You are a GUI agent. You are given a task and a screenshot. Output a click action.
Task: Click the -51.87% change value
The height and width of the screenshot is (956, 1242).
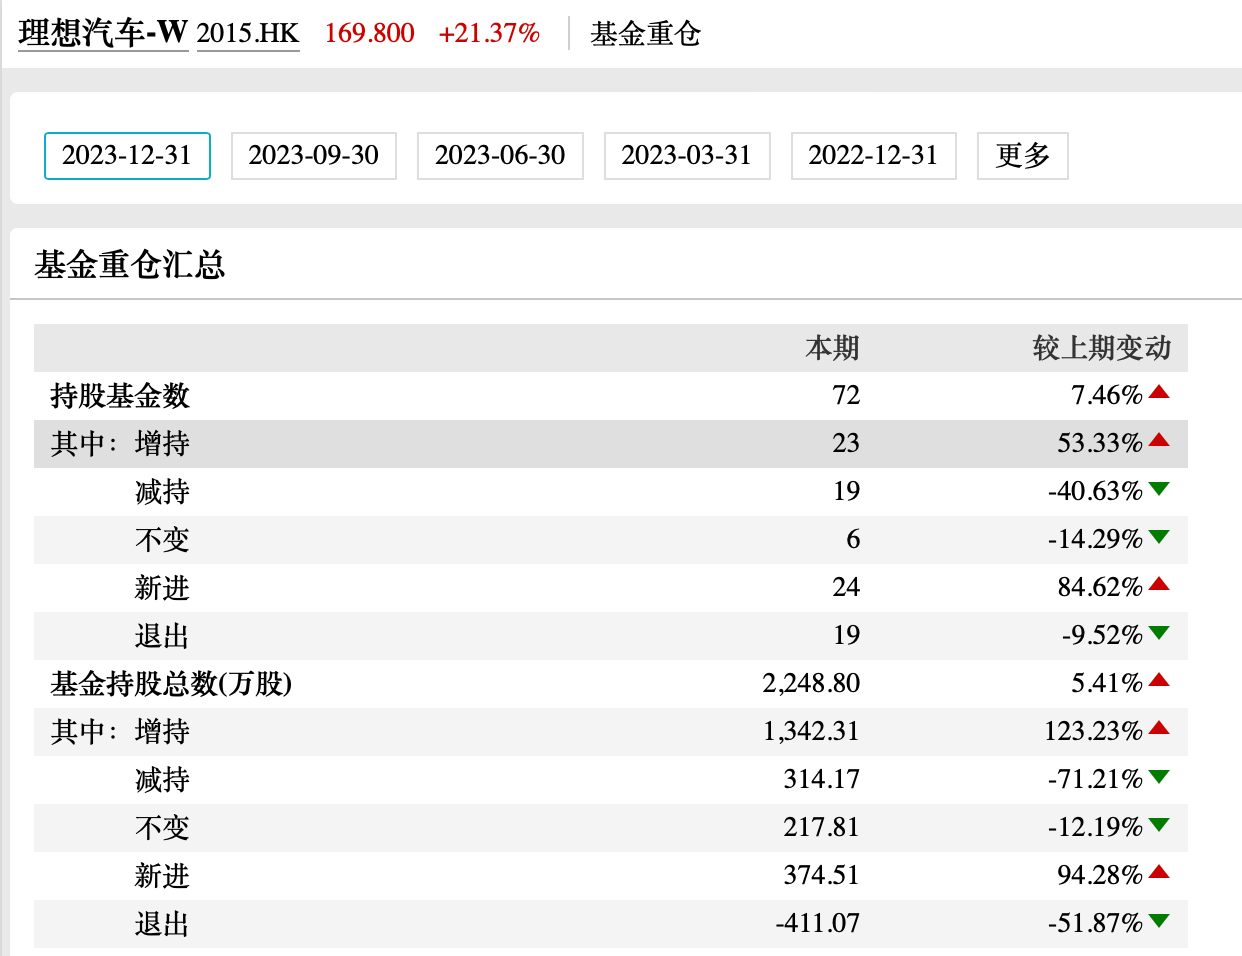(1095, 924)
